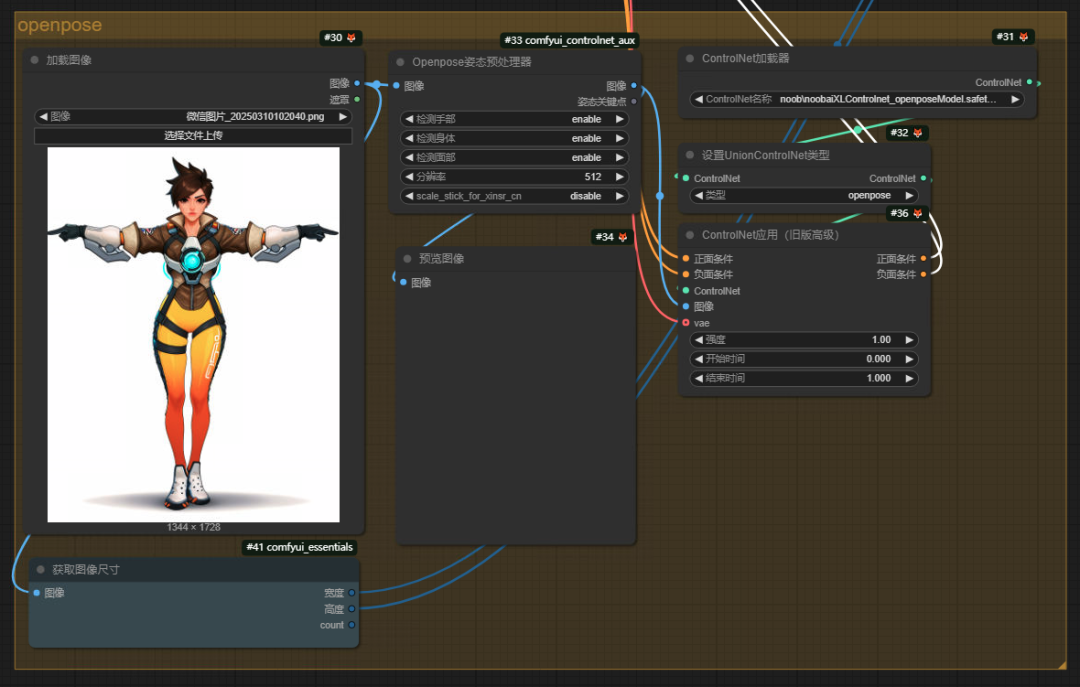The image size is (1080, 687).
Task: Collapse the 获取图像尺寸 node via title dot
Action: [41, 570]
